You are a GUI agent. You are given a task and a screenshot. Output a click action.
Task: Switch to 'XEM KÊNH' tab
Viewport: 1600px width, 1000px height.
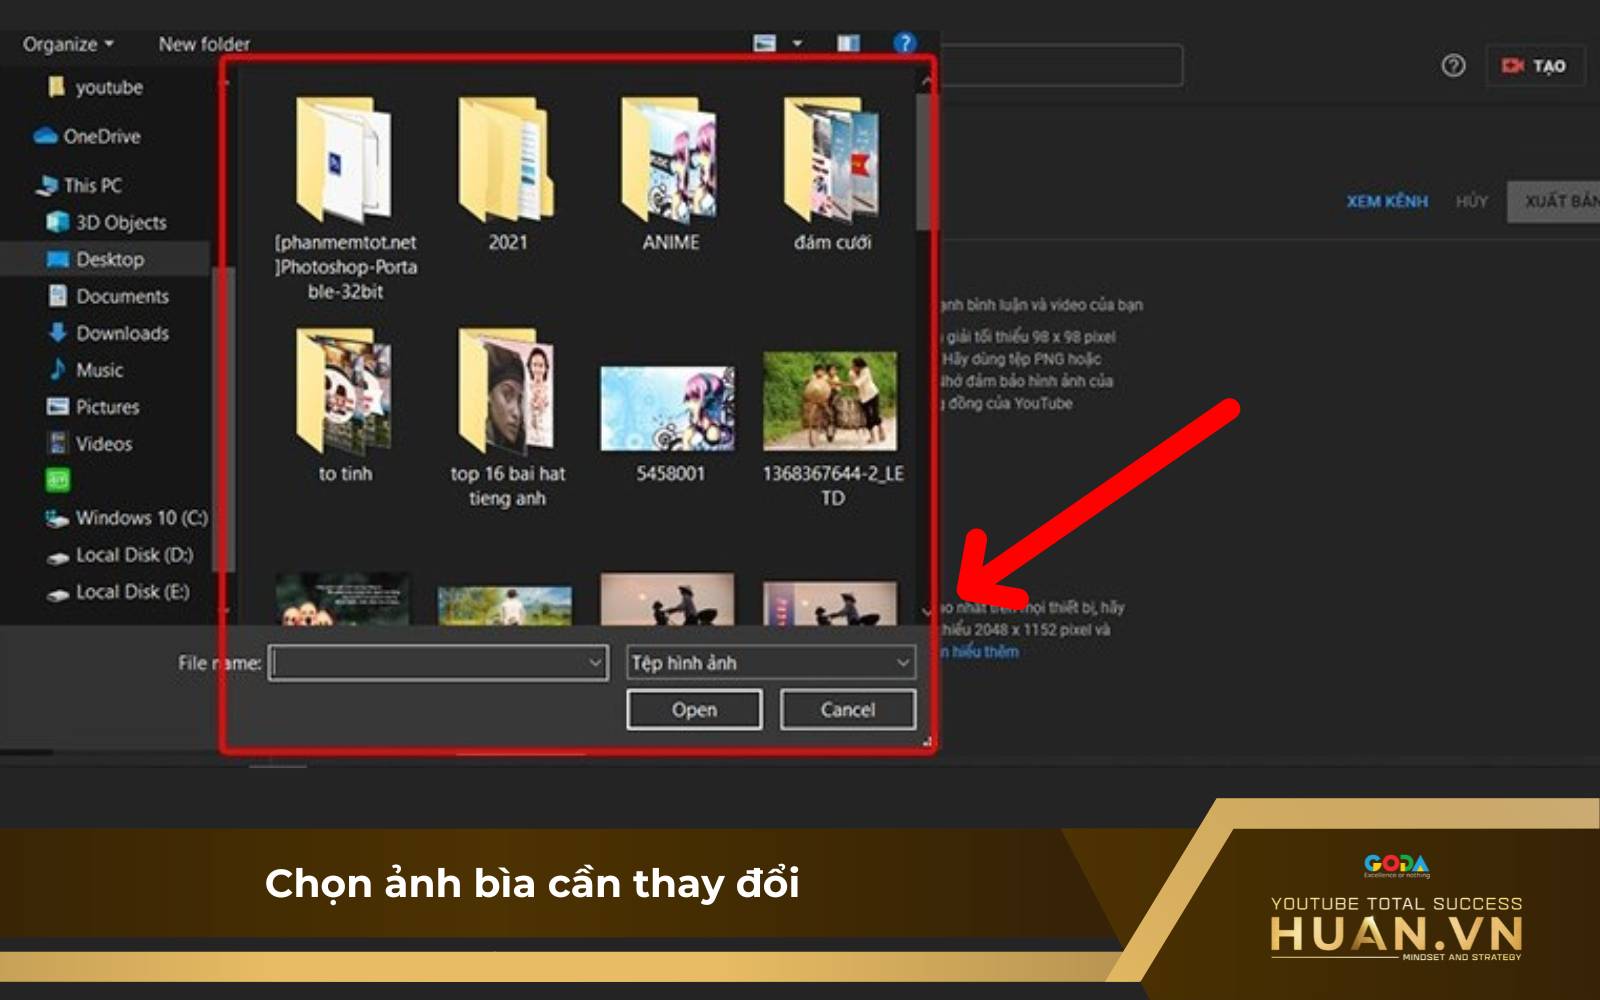(x=1388, y=200)
